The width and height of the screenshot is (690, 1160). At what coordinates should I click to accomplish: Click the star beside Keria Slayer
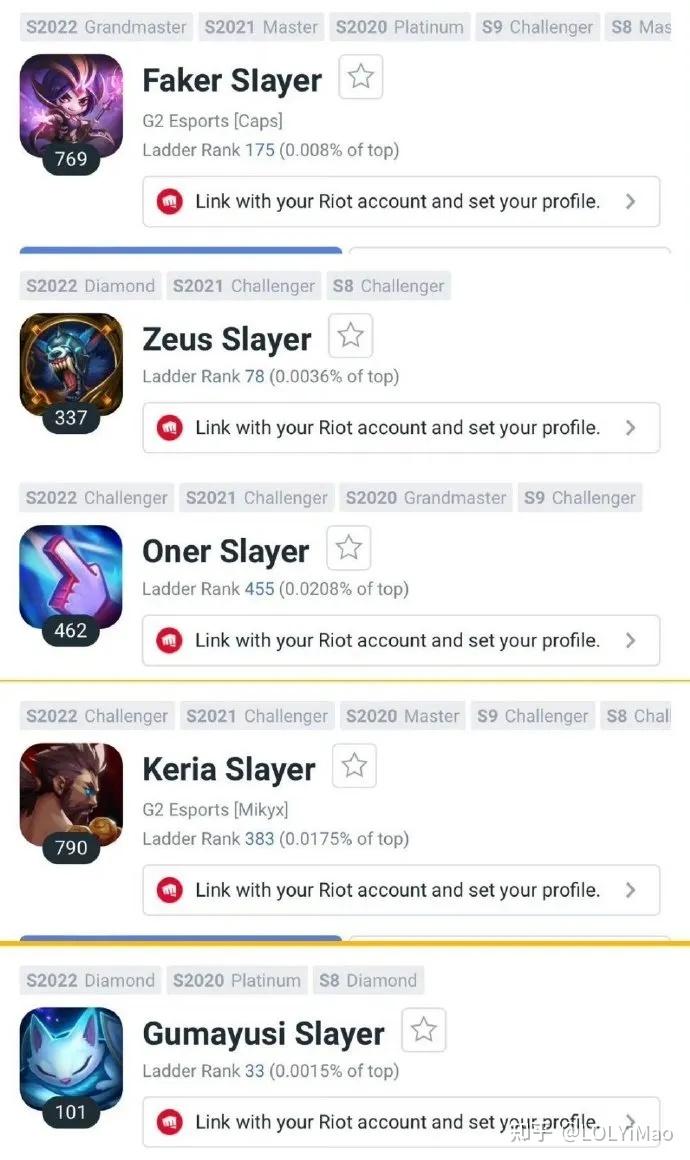[x=354, y=766]
